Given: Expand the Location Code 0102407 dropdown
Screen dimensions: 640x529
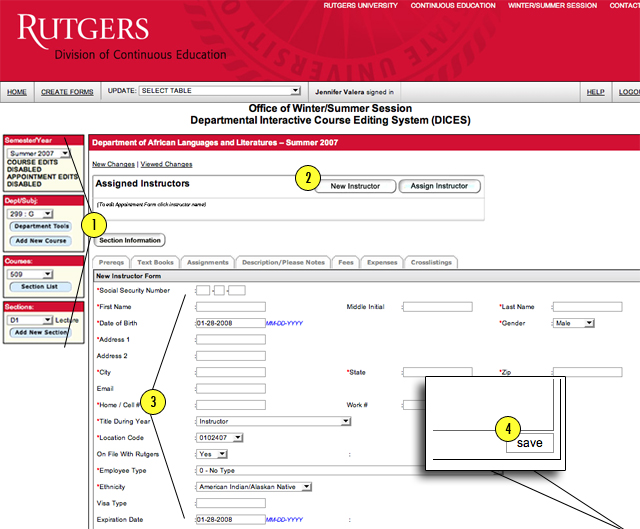Looking at the screenshot, I should pos(220,438).
